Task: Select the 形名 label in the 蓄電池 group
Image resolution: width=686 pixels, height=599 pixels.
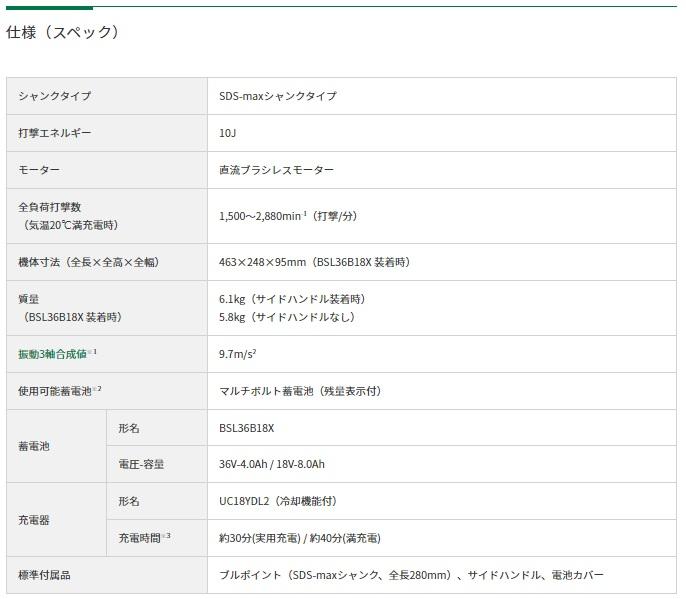Action: [129, 428]
